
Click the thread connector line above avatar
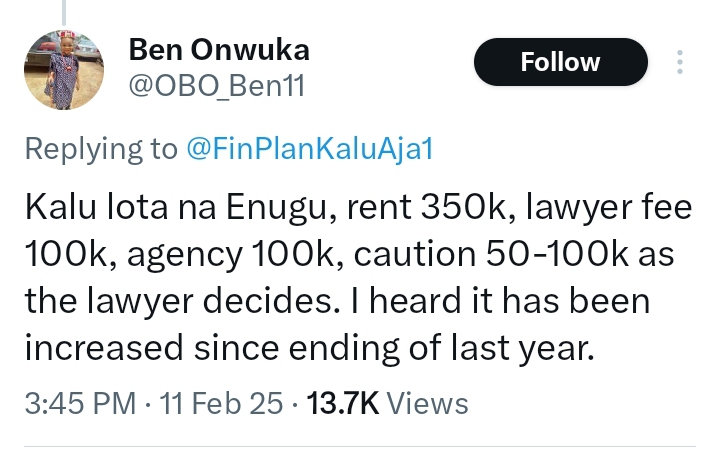tap(64, 10)
